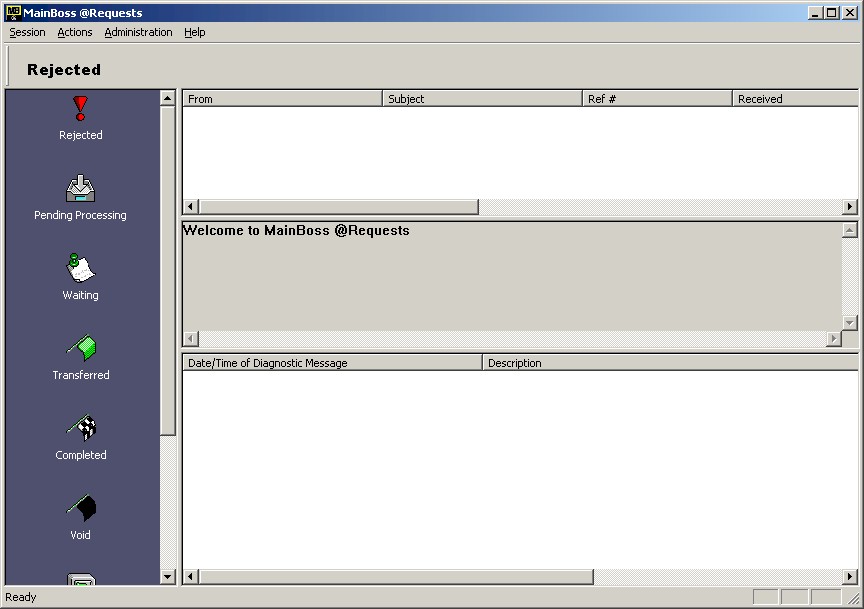Click the Pending Processing sidebar label
The height and width of the screenshot is (609, 864).
coord(80,215)
